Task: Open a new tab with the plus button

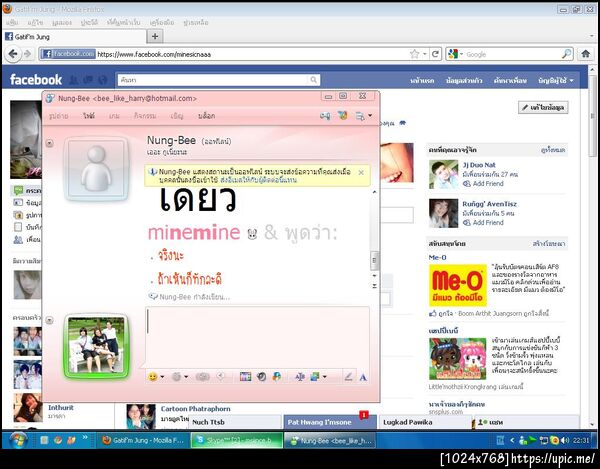Action: pos(155,36)
